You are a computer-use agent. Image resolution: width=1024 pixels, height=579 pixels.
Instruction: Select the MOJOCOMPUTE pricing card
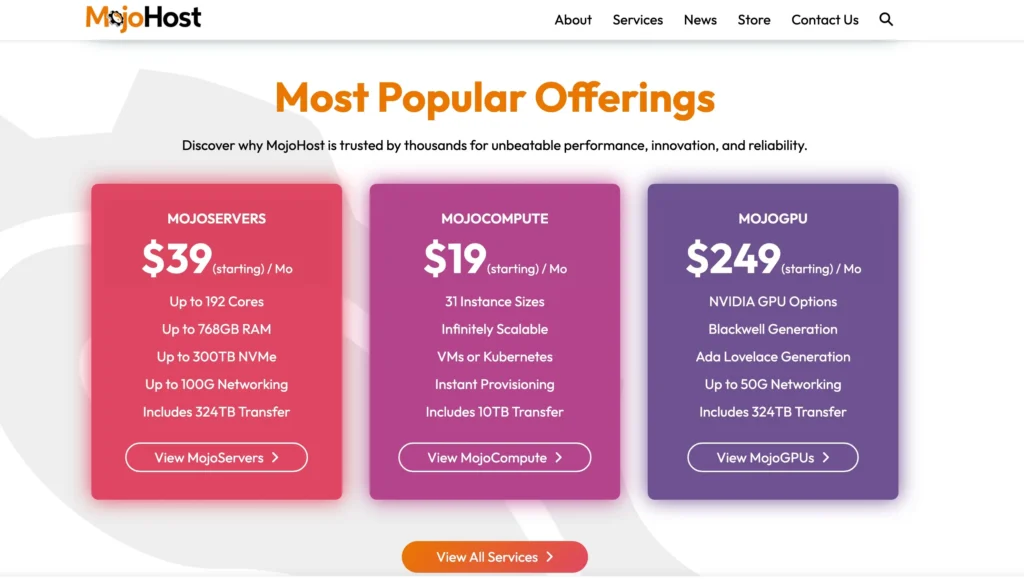pos(494,340)
